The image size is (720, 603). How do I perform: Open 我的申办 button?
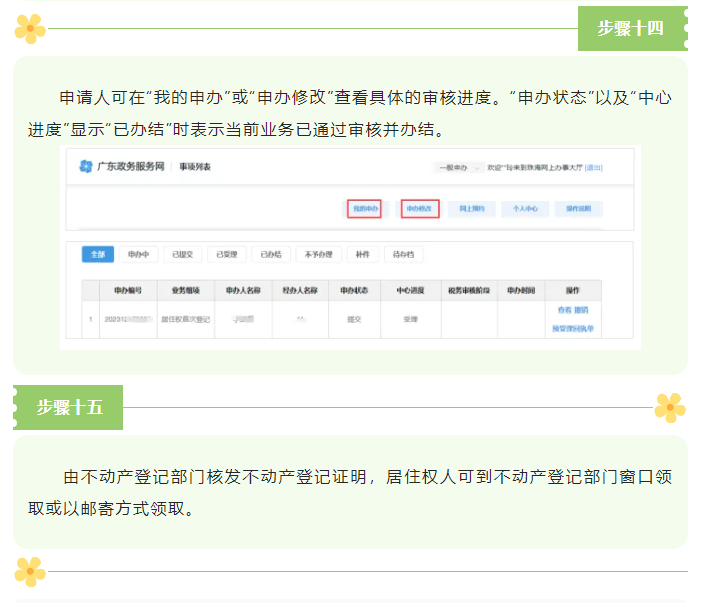pos(365,209)
